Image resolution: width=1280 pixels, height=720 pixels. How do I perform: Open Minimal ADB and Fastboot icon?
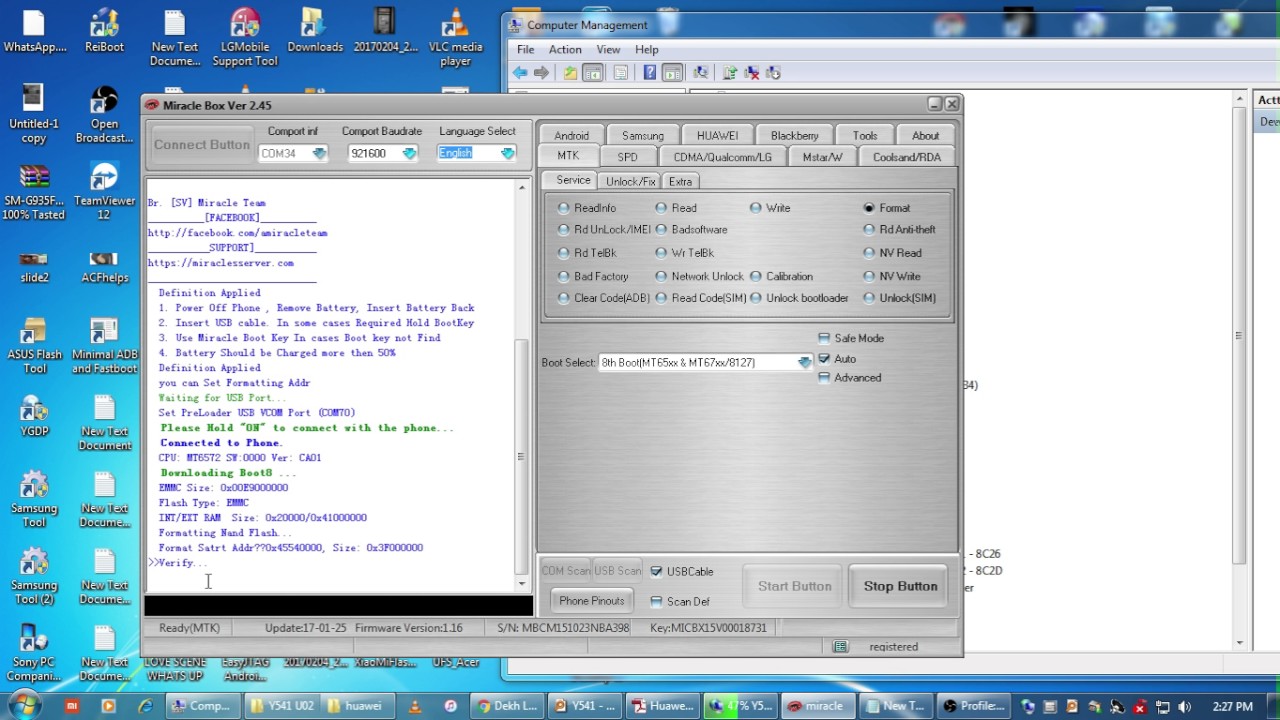(x=104, y=346)
